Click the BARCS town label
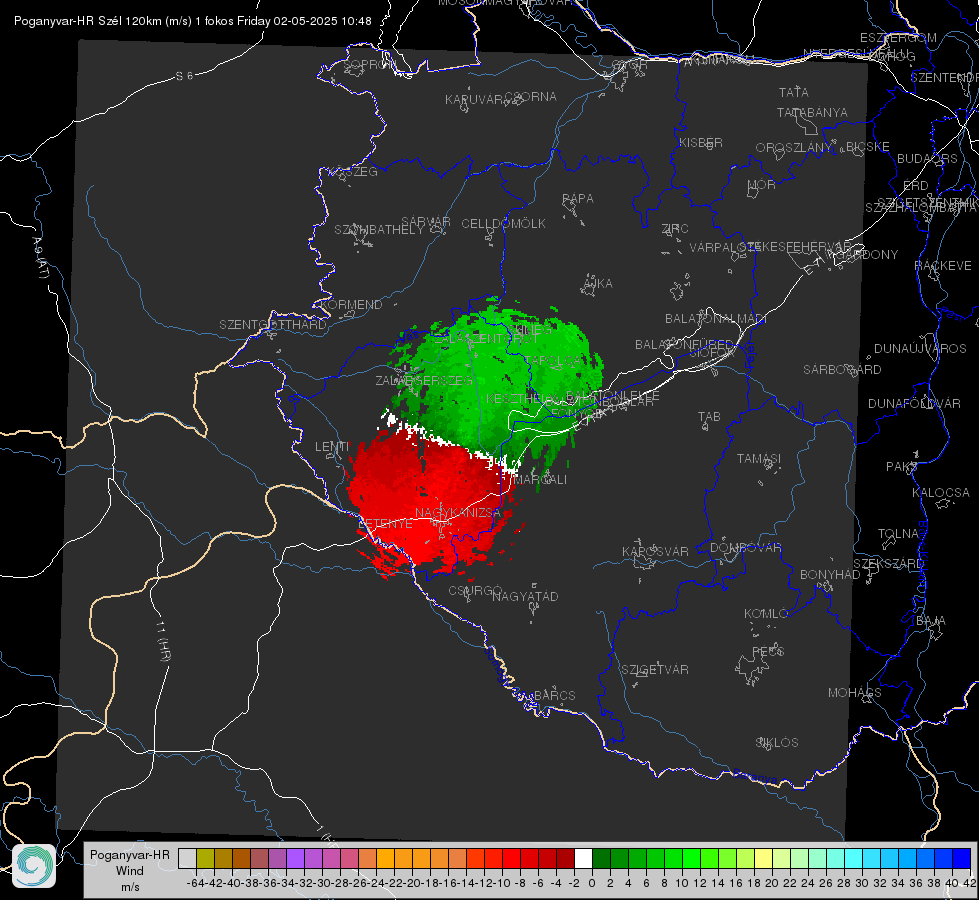979x900 pixels. point(555,695)
